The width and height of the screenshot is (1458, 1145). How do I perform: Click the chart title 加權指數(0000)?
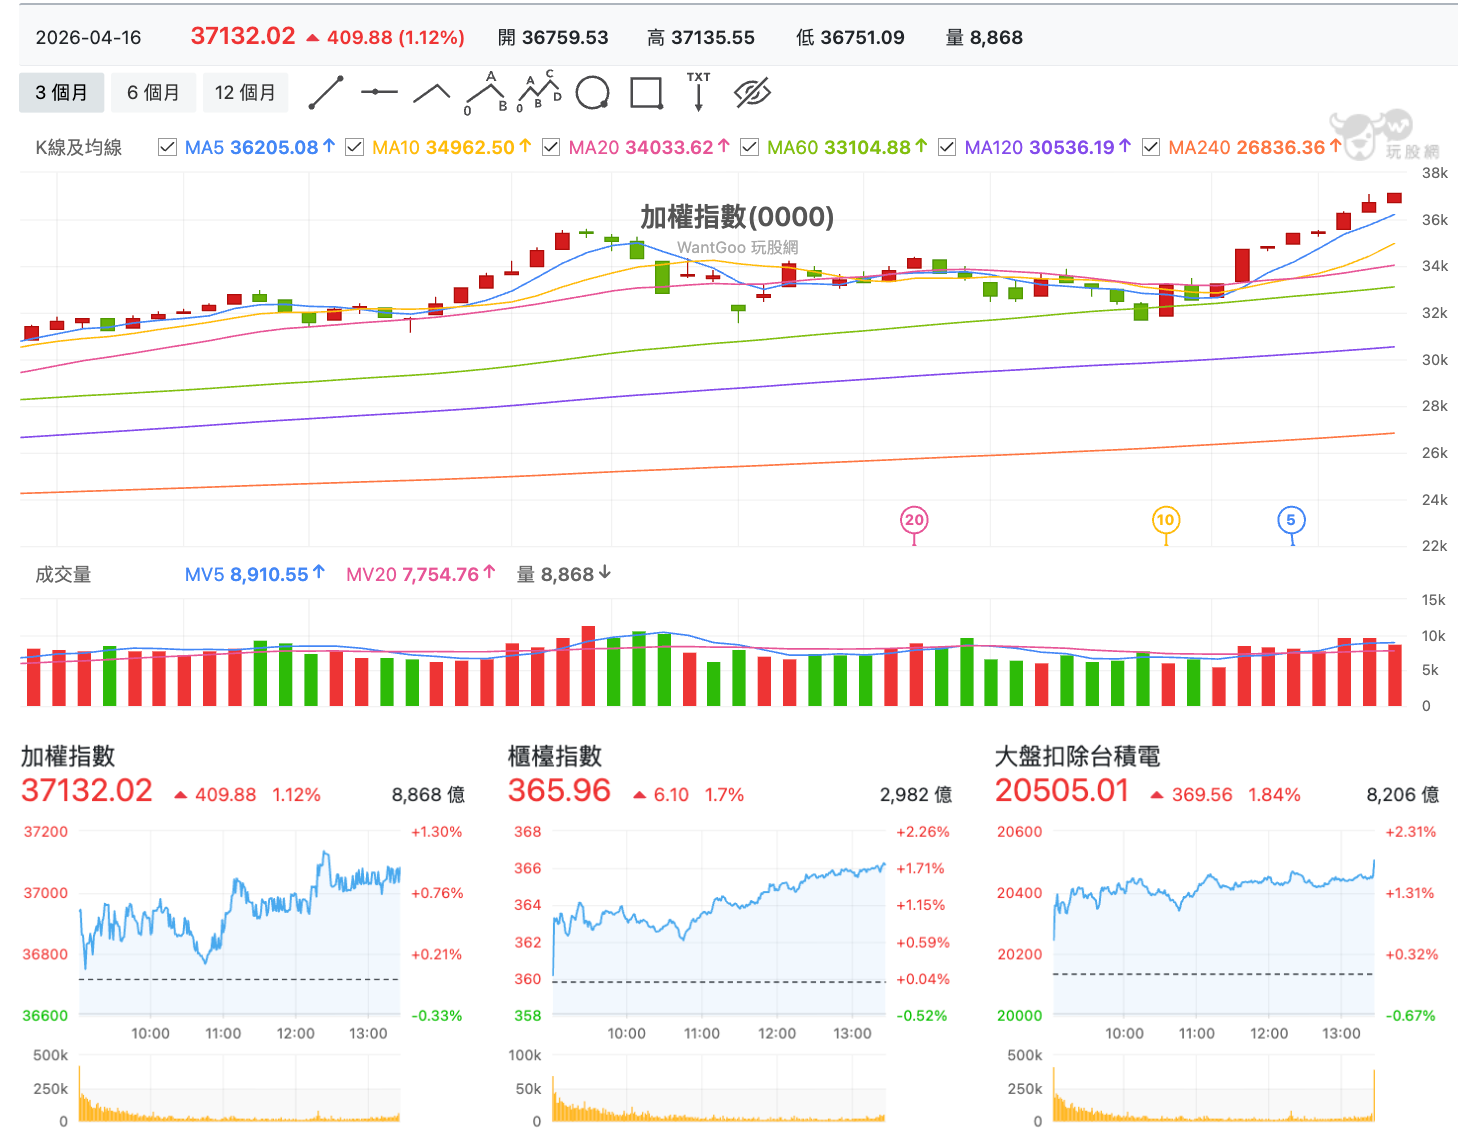pos(737,217)
